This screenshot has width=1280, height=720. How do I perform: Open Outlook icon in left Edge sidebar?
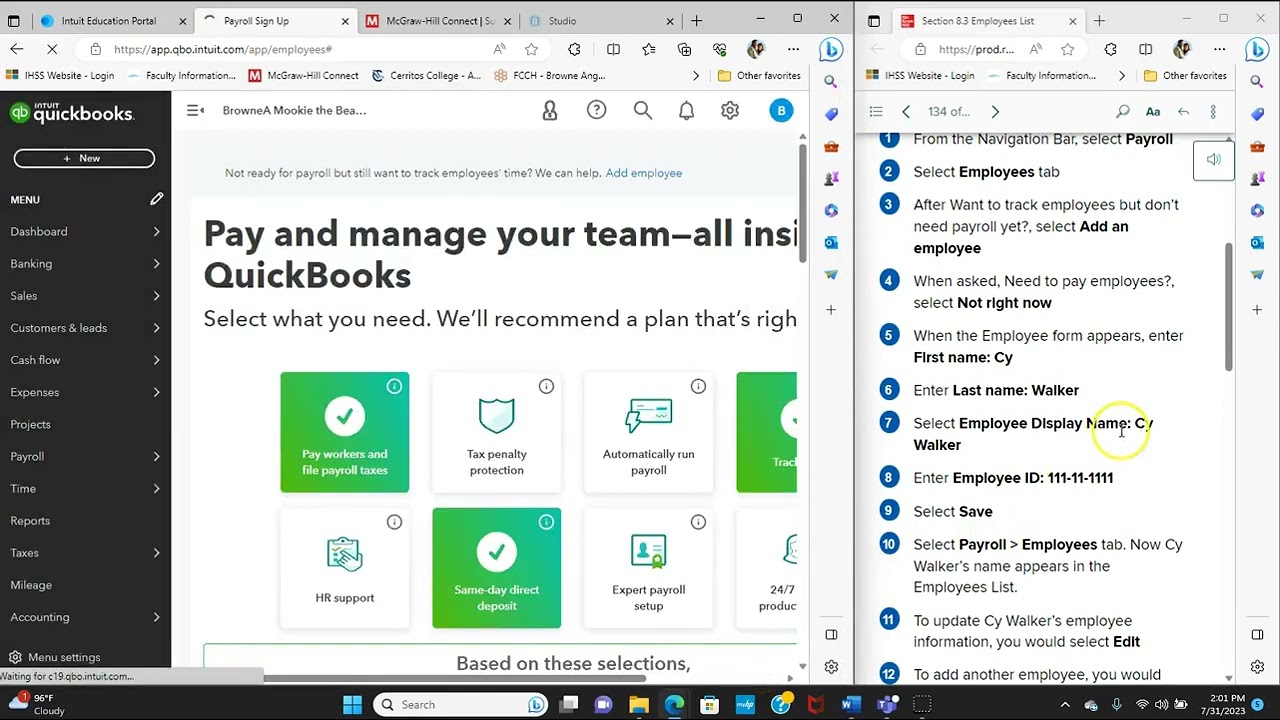coord(831,242)
